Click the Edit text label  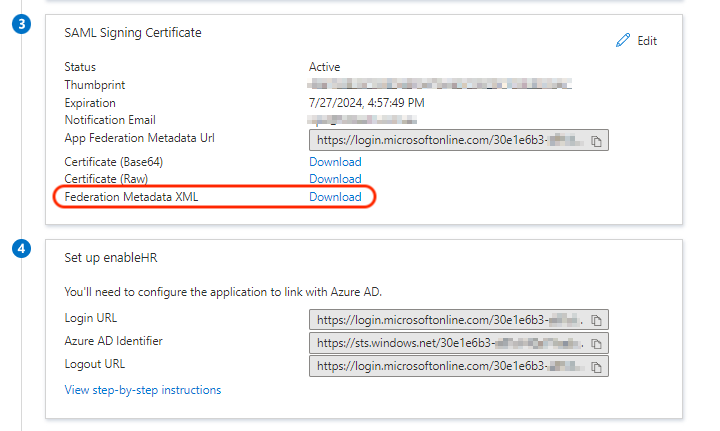click(x=647, y=41)
